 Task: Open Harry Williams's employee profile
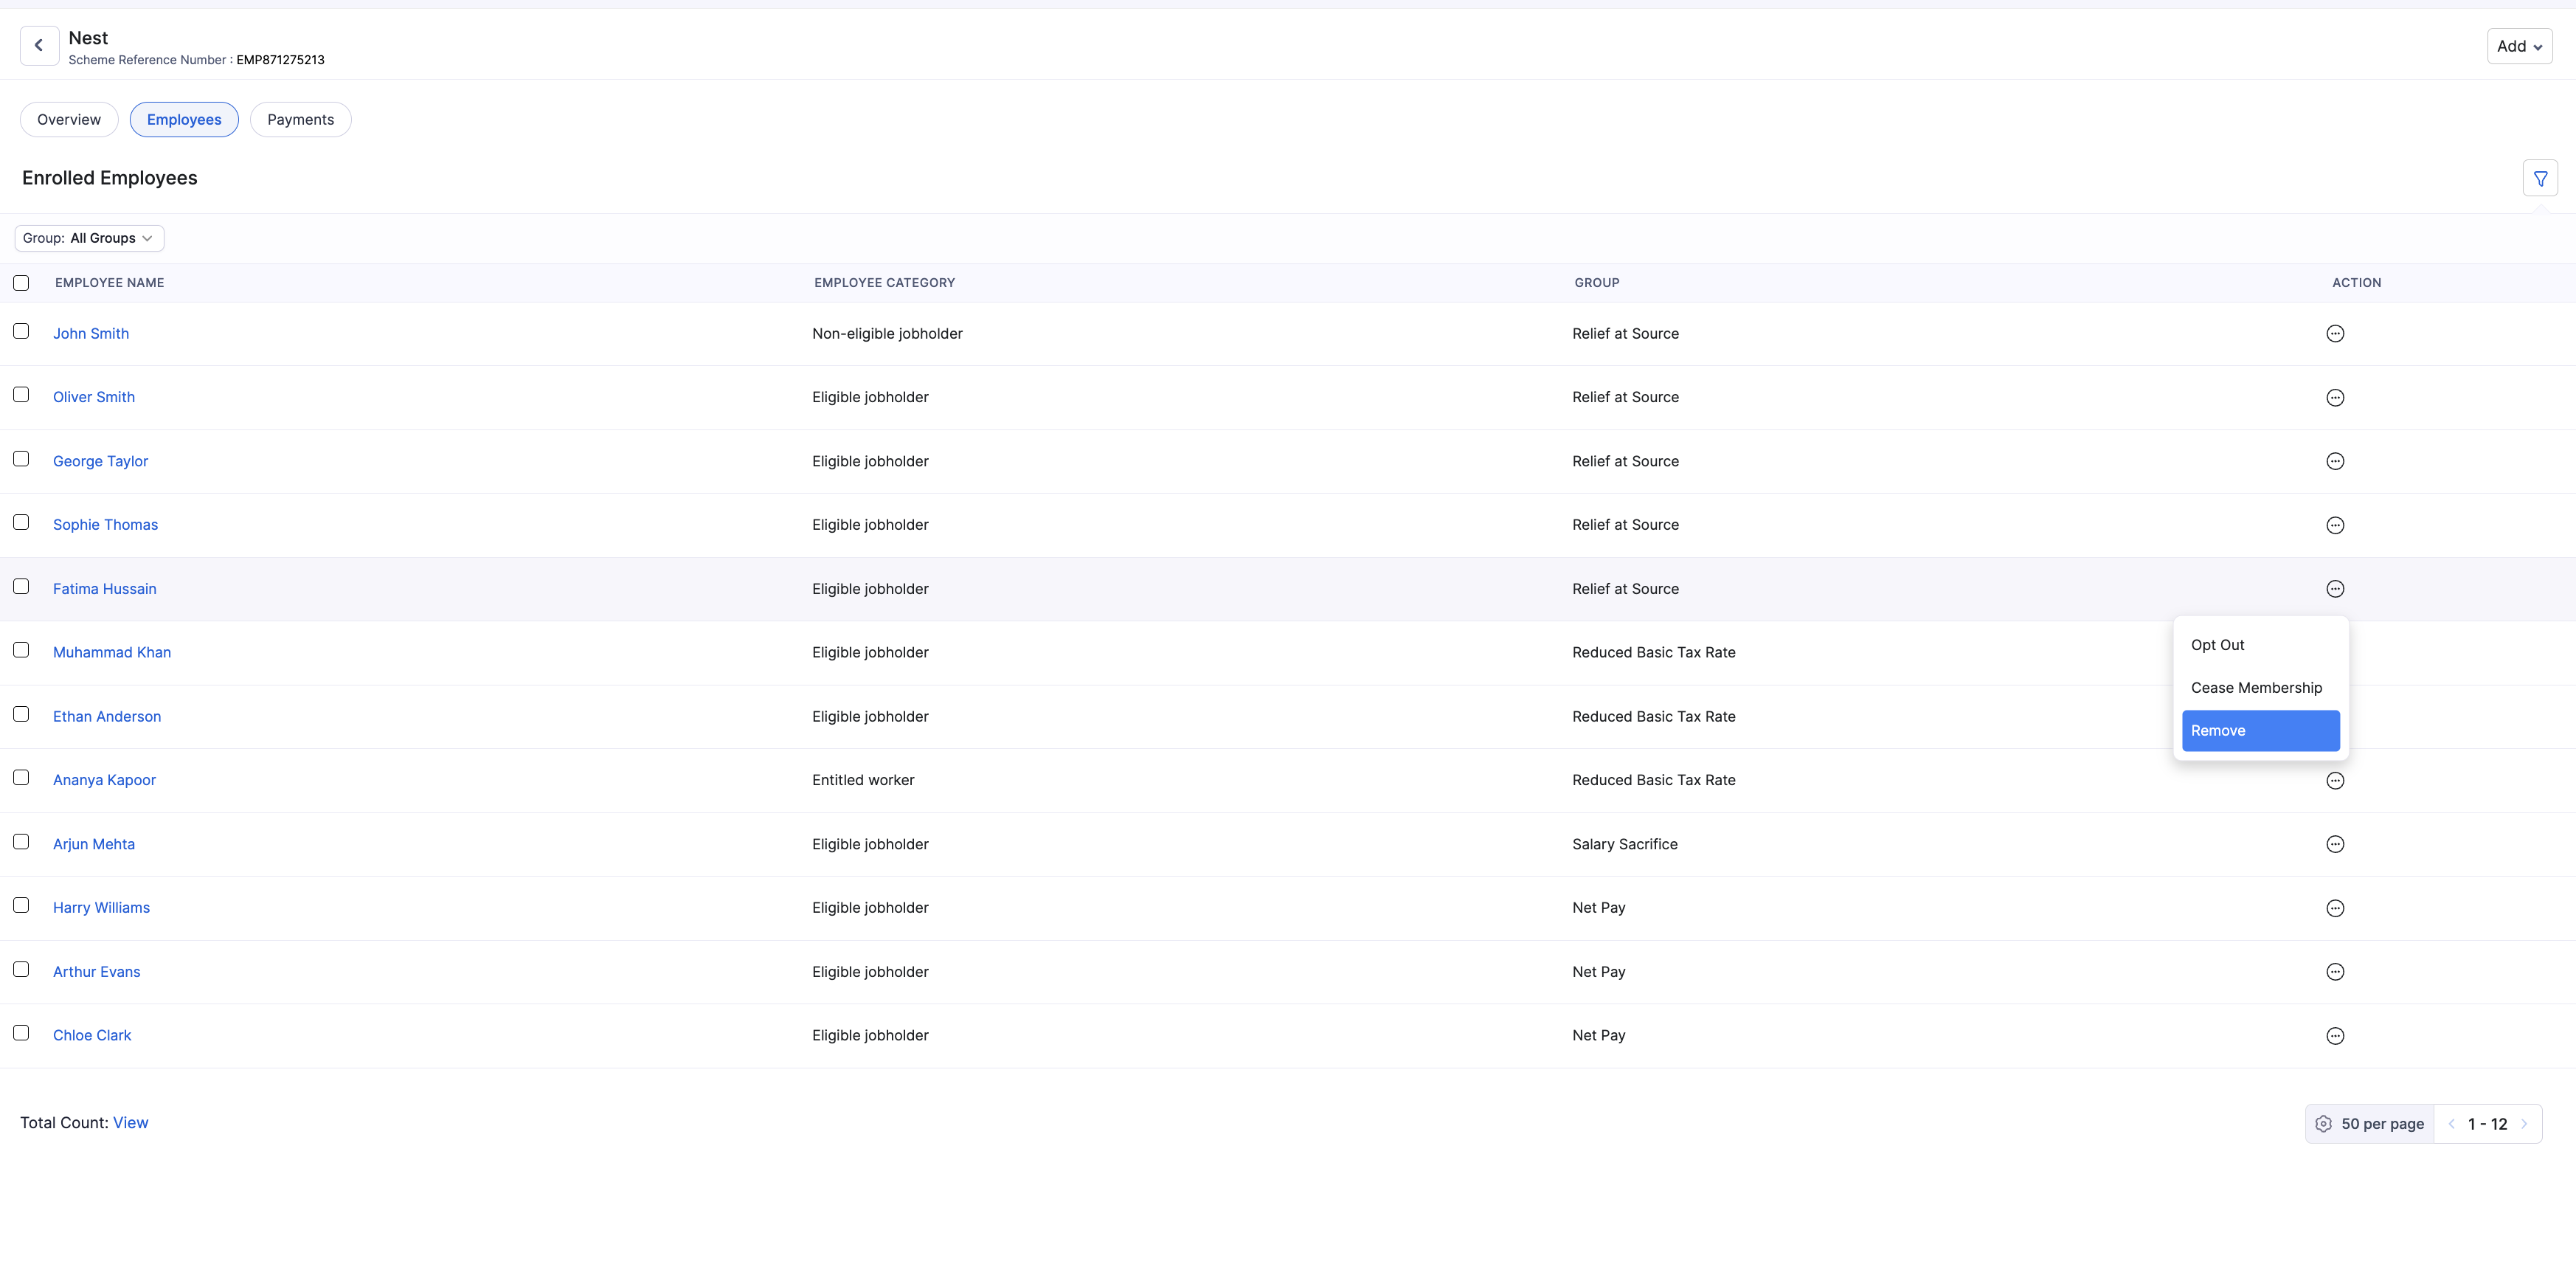(x=101, y=908)
